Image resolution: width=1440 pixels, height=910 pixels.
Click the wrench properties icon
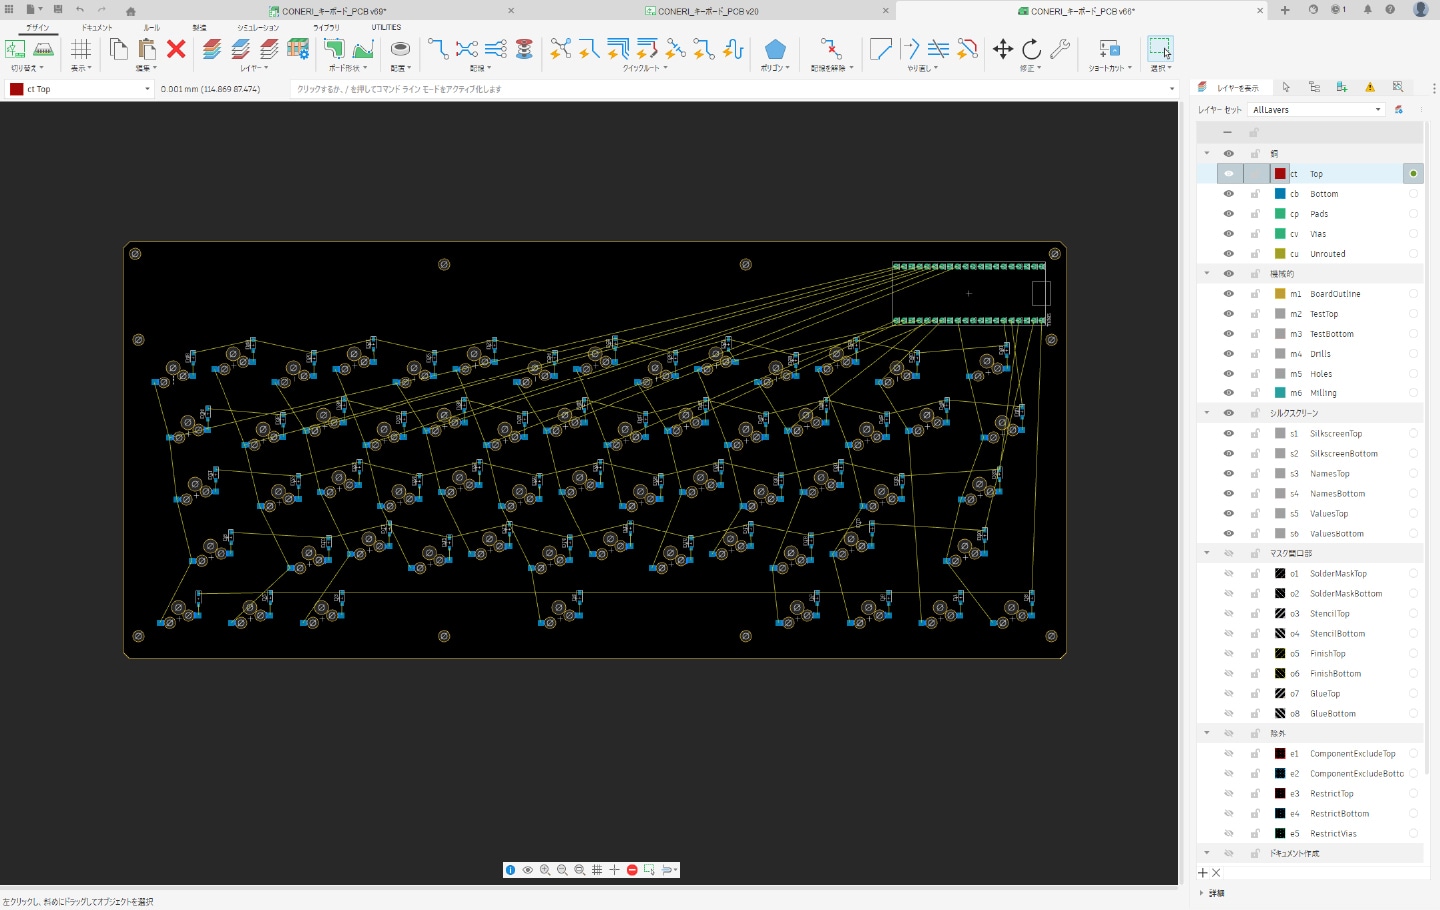click(1060, 49)
